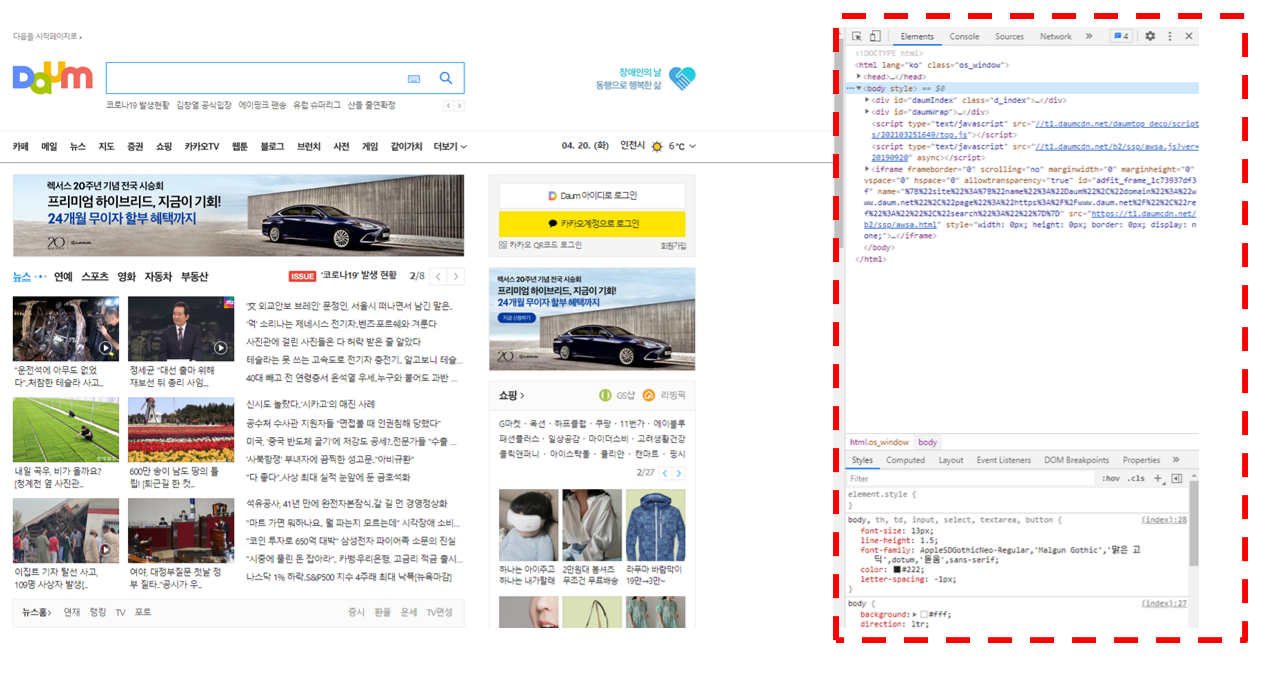Screen dimensions: 1285x693
Task: Click the styles Filter input field
Action: (970, 478)
